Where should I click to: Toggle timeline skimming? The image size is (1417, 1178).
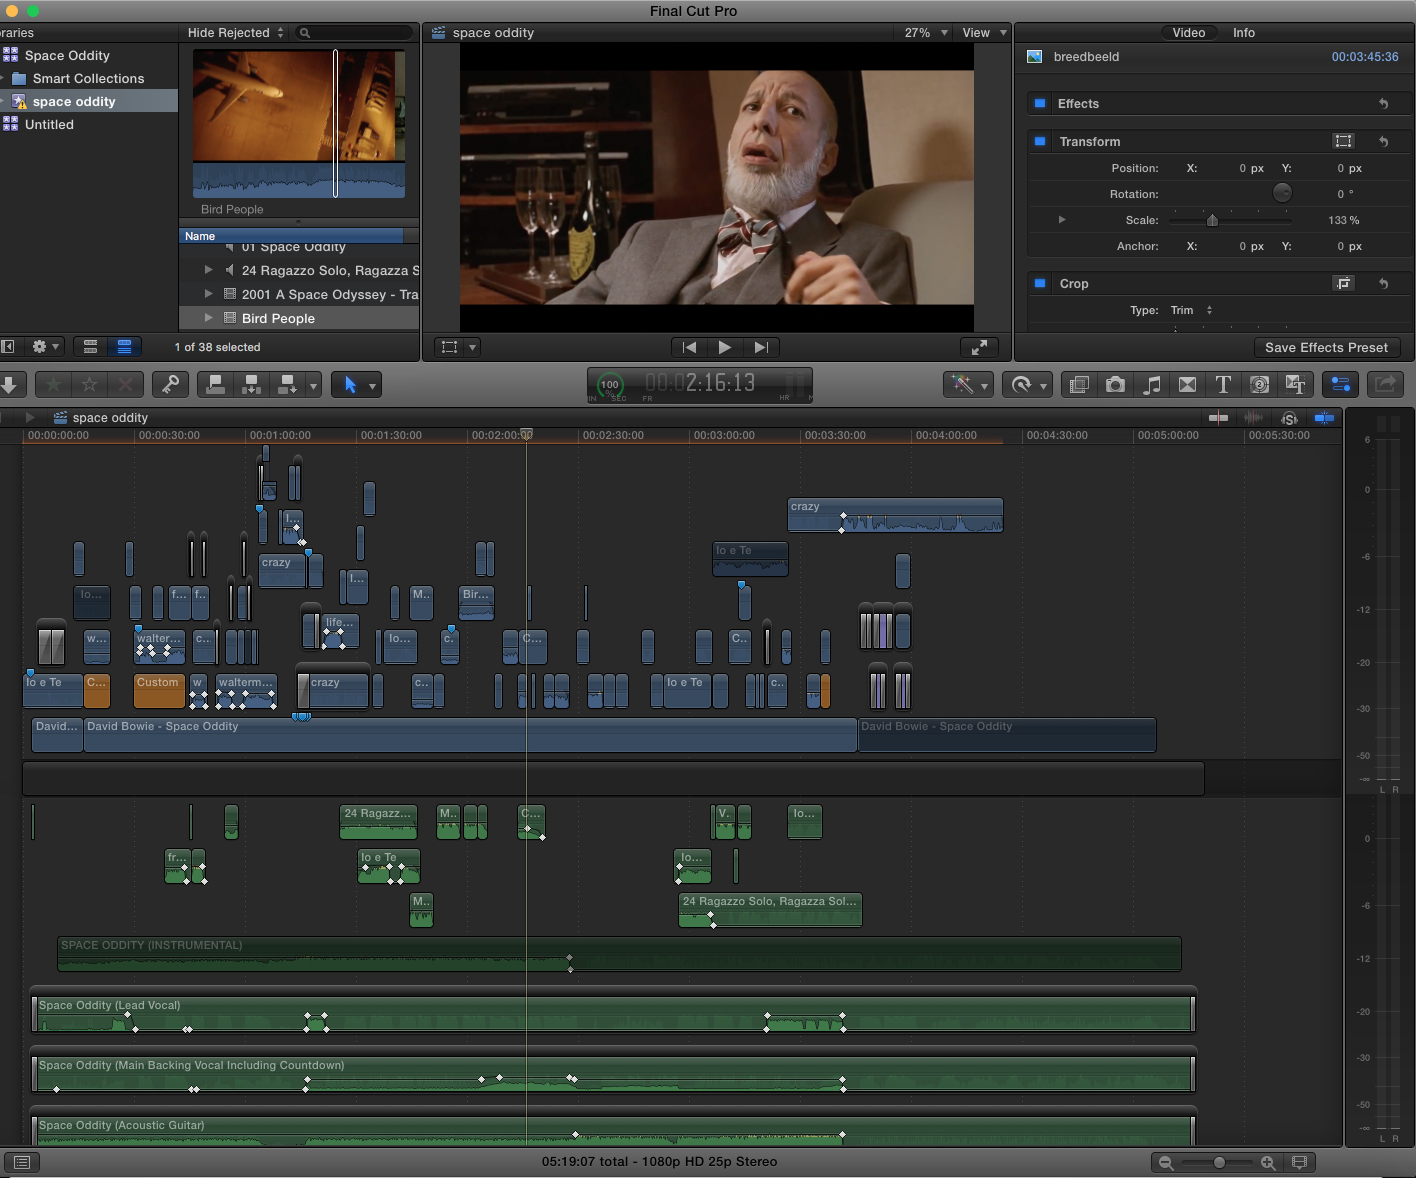pyautogui.click(x=1219, y=418)
